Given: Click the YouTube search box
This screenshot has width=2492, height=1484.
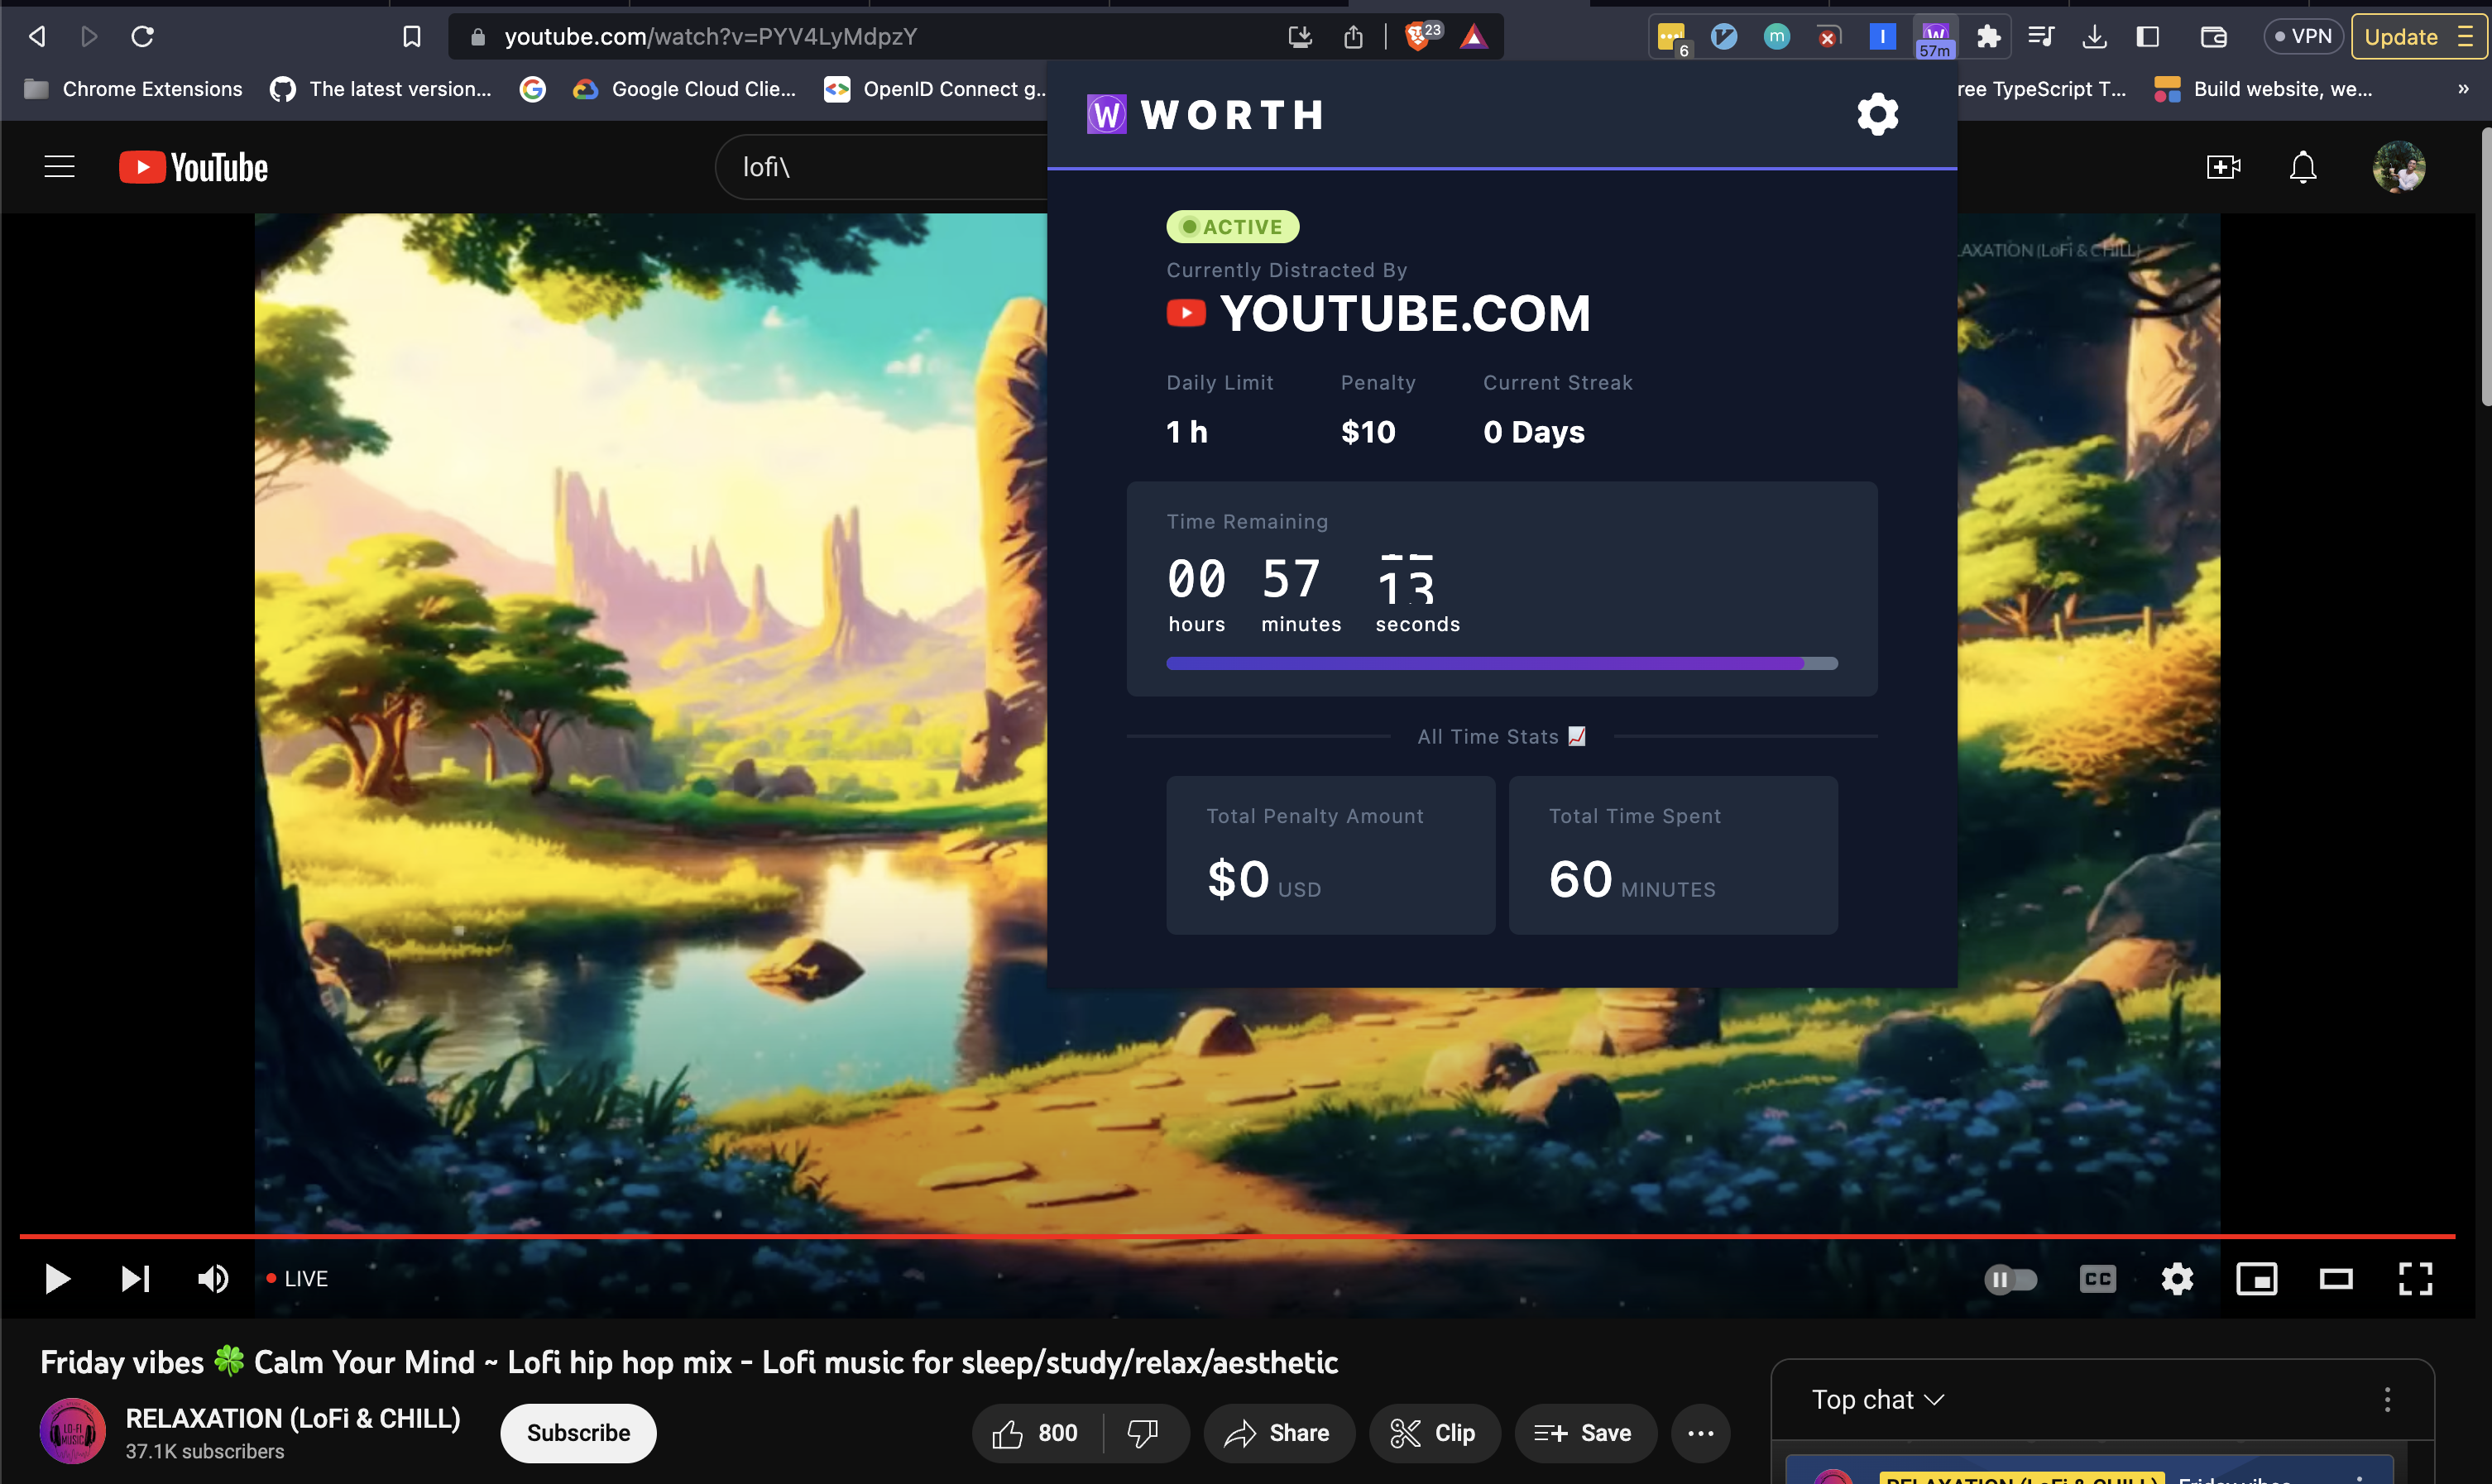Looking at the screenshot, I should point(880,167).
